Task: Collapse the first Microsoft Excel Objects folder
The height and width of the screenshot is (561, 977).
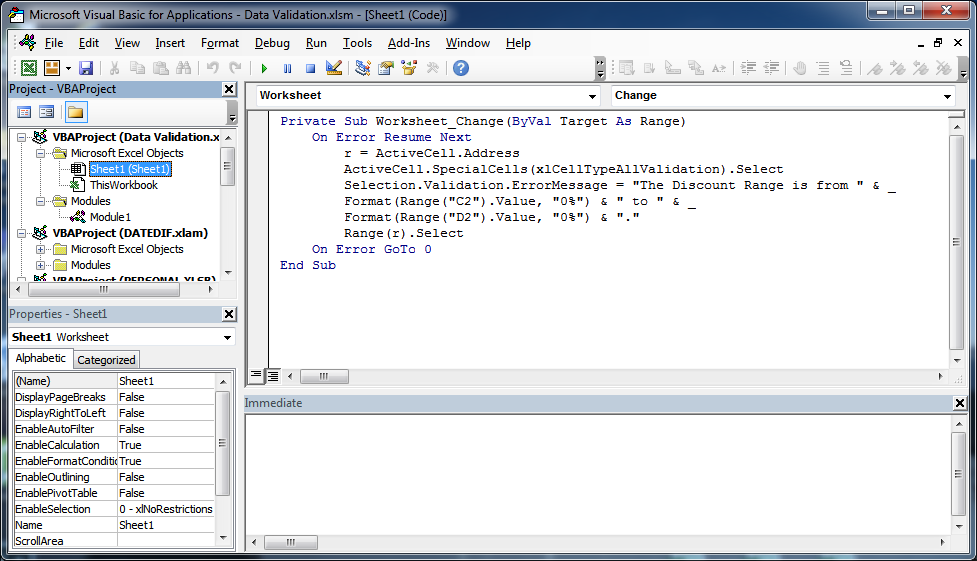Action: pos(41,153)
